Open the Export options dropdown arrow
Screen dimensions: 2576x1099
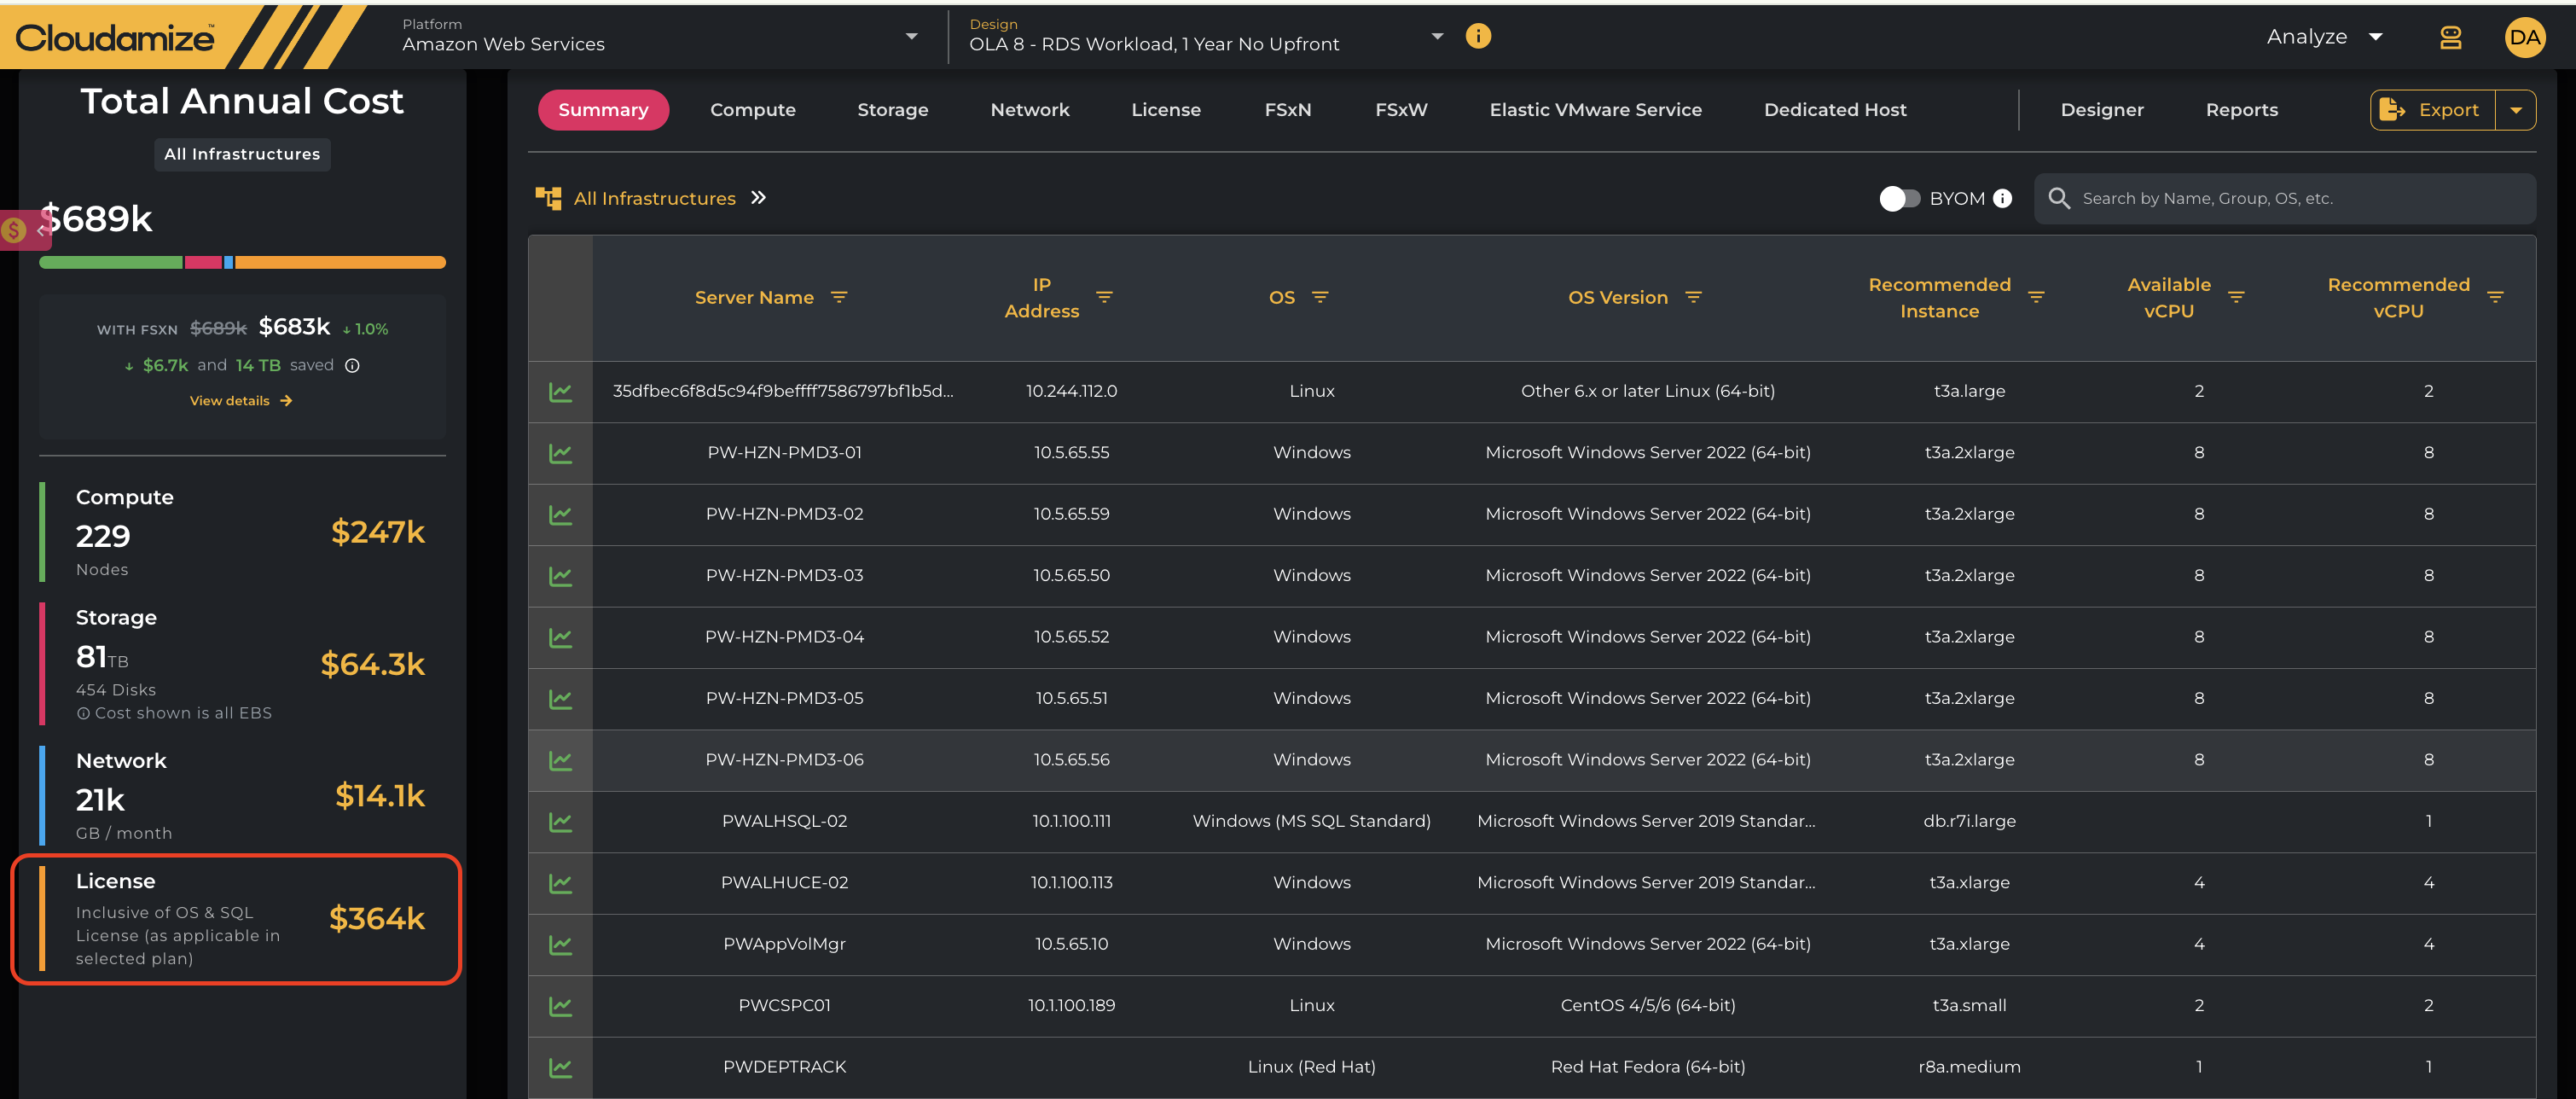click(2516, 110)
